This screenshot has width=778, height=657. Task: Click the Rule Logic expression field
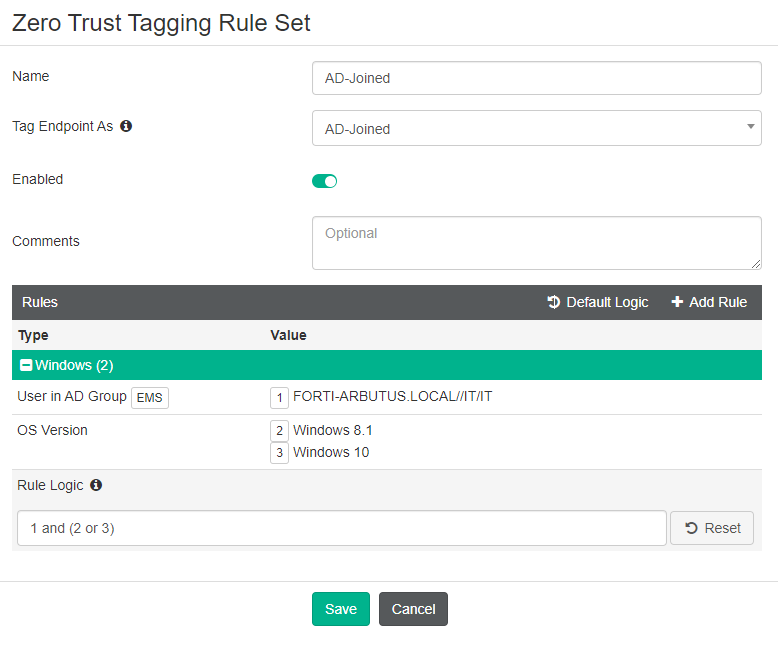point(342,528)
